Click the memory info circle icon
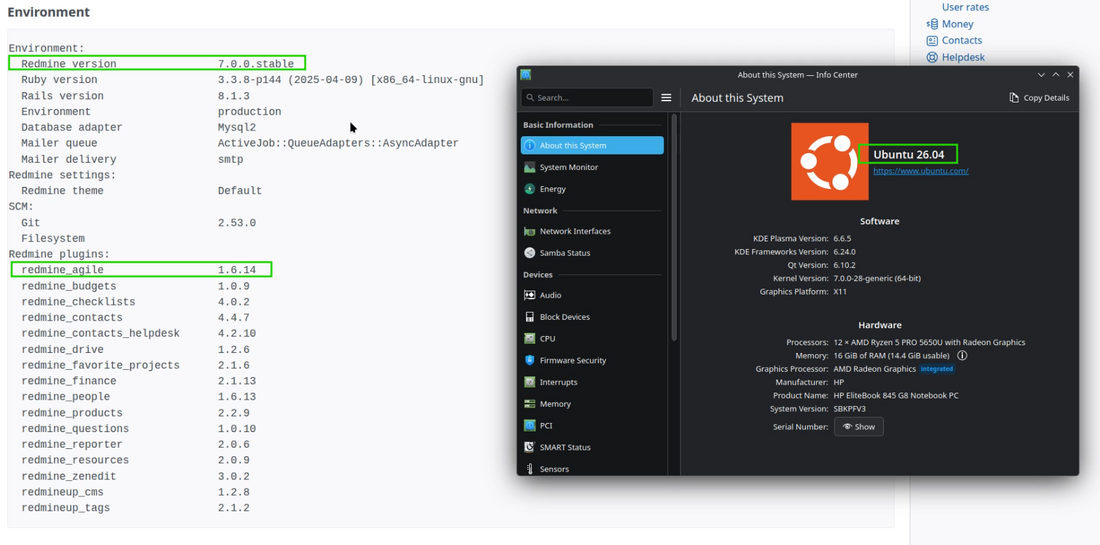This screenshot has height=545, width=1100. 962,356
